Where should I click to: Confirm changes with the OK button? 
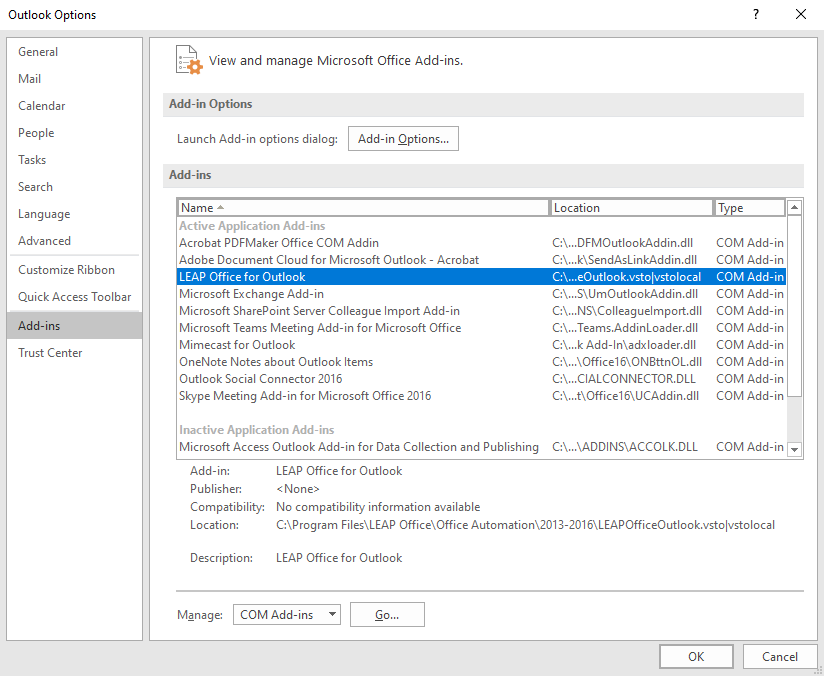click(696, 657)
